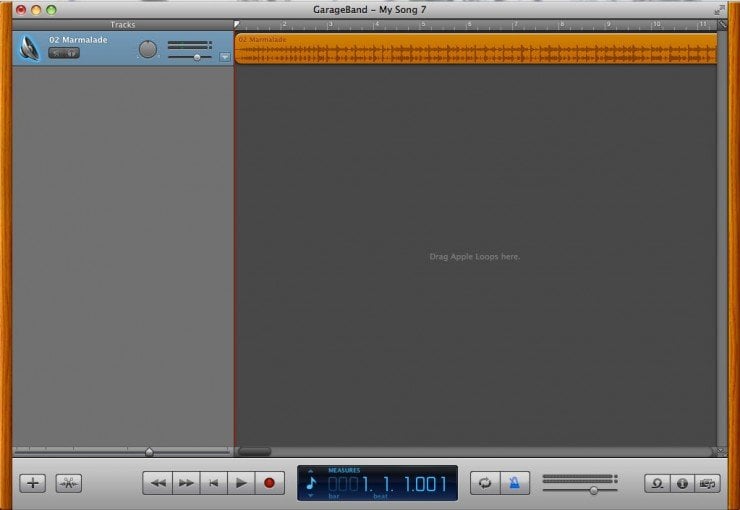Click the yellow minimize window button
The height and width of the screenshot is (510, 740).
(36, 10)
